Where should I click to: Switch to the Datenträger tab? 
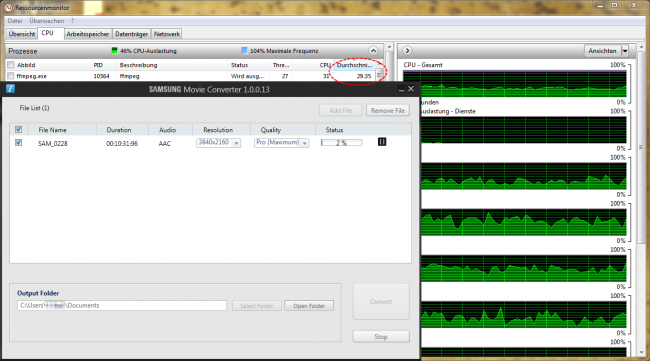click(131, 34)
